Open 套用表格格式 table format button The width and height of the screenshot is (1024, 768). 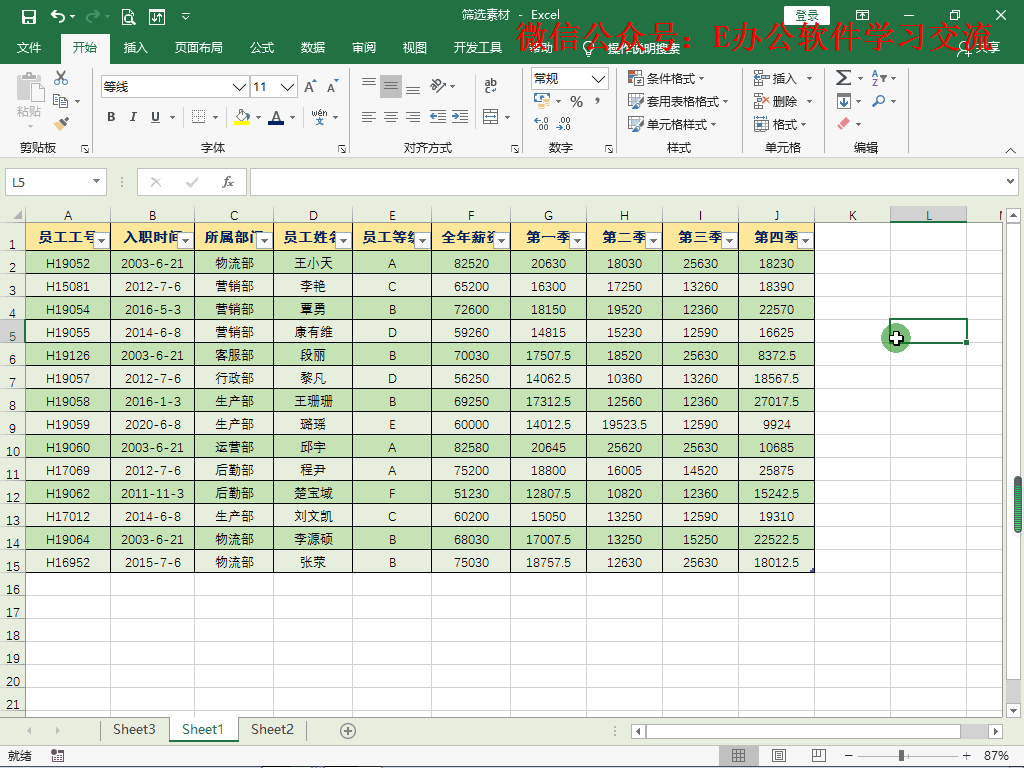pos(678,101)
